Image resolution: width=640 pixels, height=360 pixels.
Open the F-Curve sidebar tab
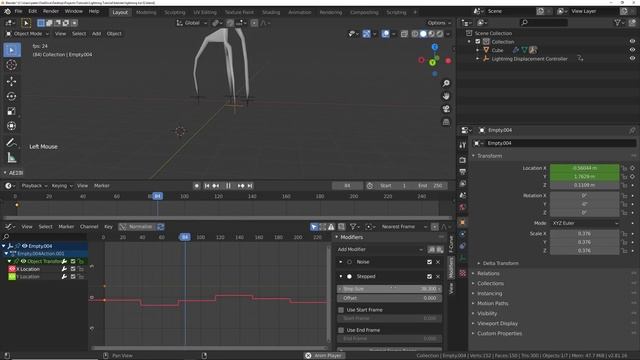point(451,244)
